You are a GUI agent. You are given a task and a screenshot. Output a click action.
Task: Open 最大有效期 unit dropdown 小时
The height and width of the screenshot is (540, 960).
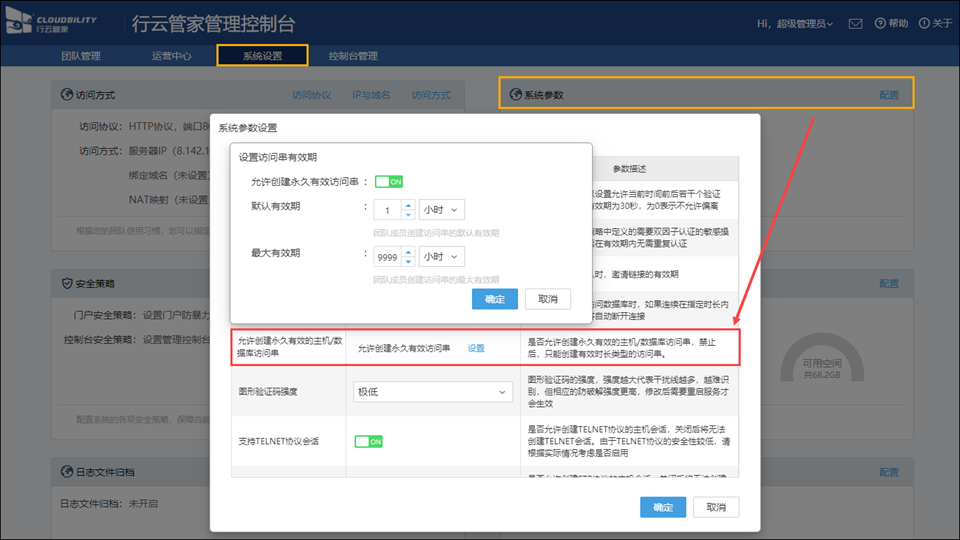tap(442, 257)
